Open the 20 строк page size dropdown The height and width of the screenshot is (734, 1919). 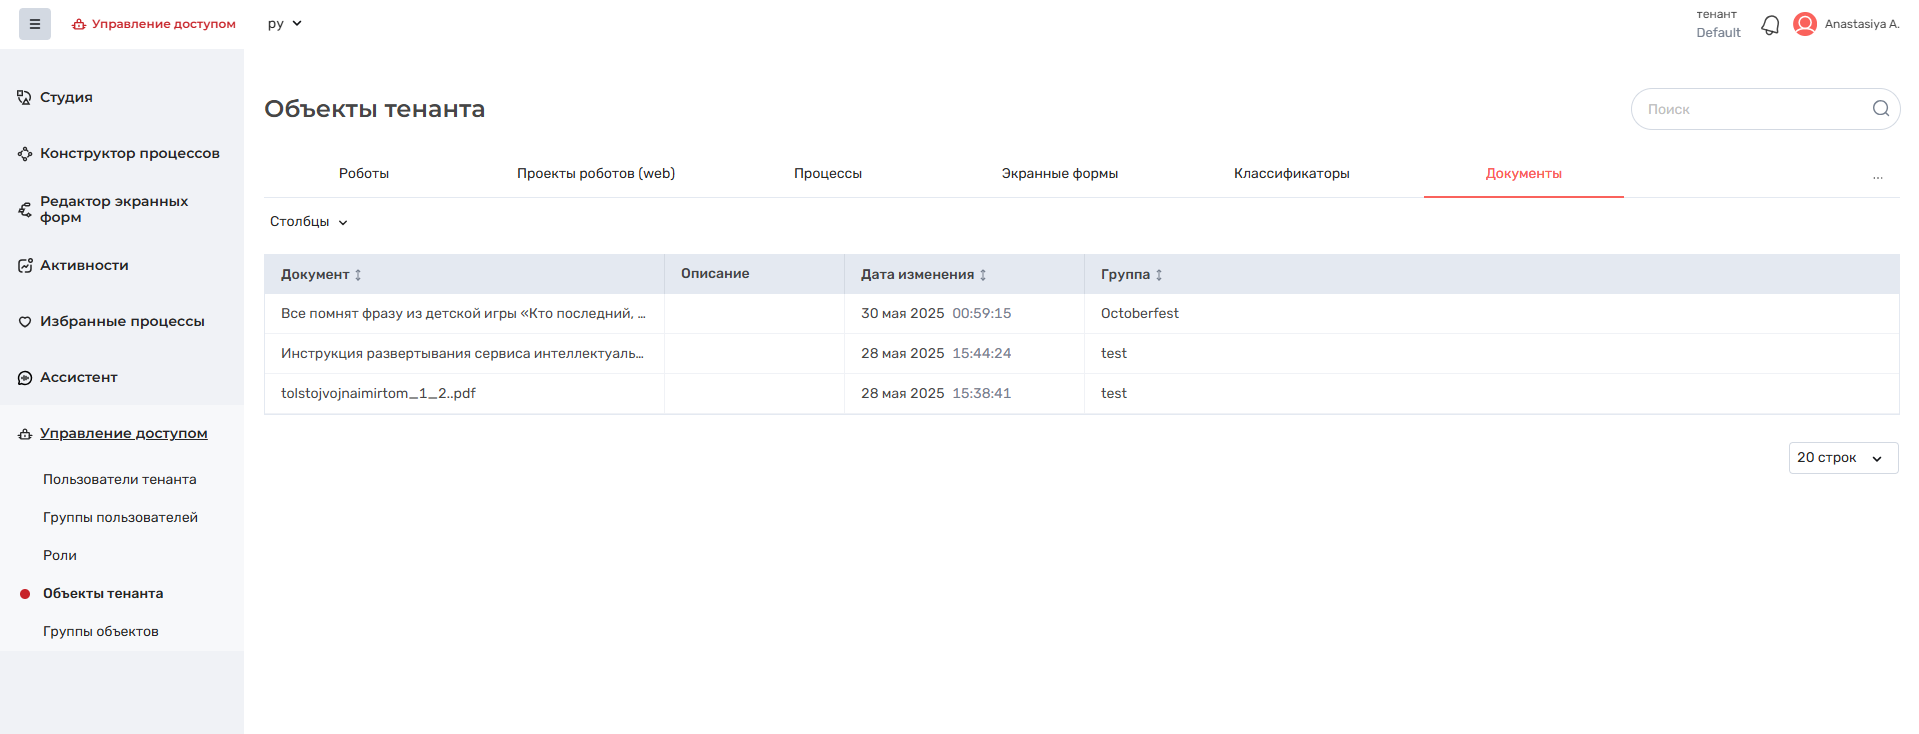click(x=1842, y=458)
